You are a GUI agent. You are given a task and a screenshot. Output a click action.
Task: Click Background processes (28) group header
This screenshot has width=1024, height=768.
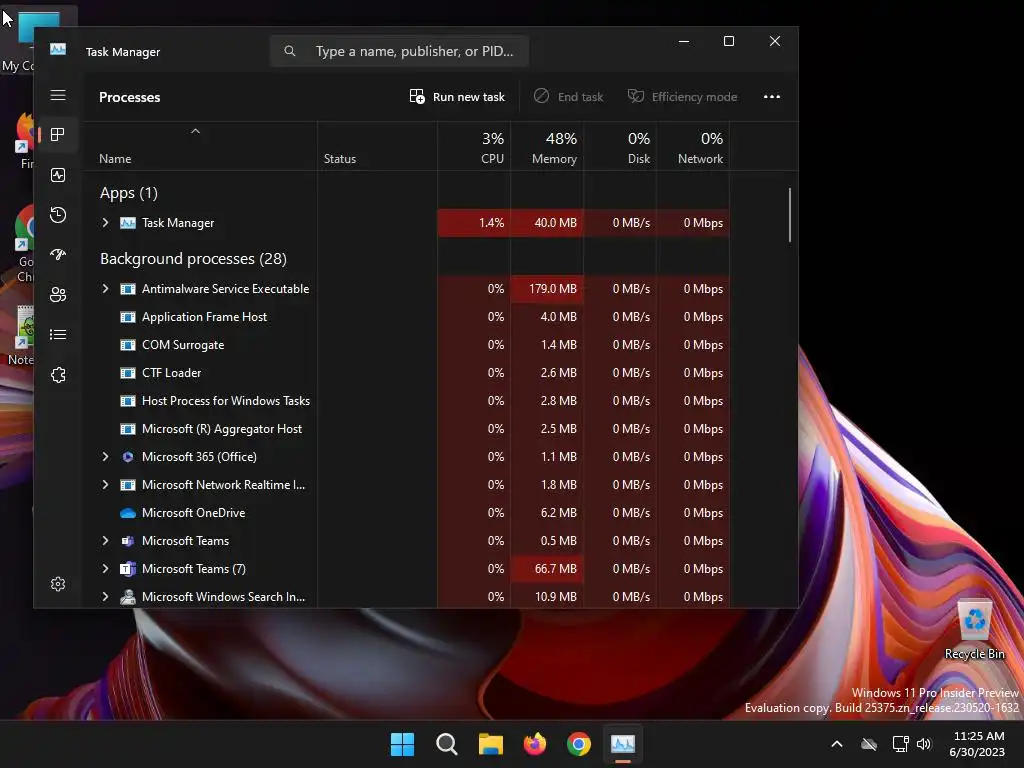coord(193,259)
